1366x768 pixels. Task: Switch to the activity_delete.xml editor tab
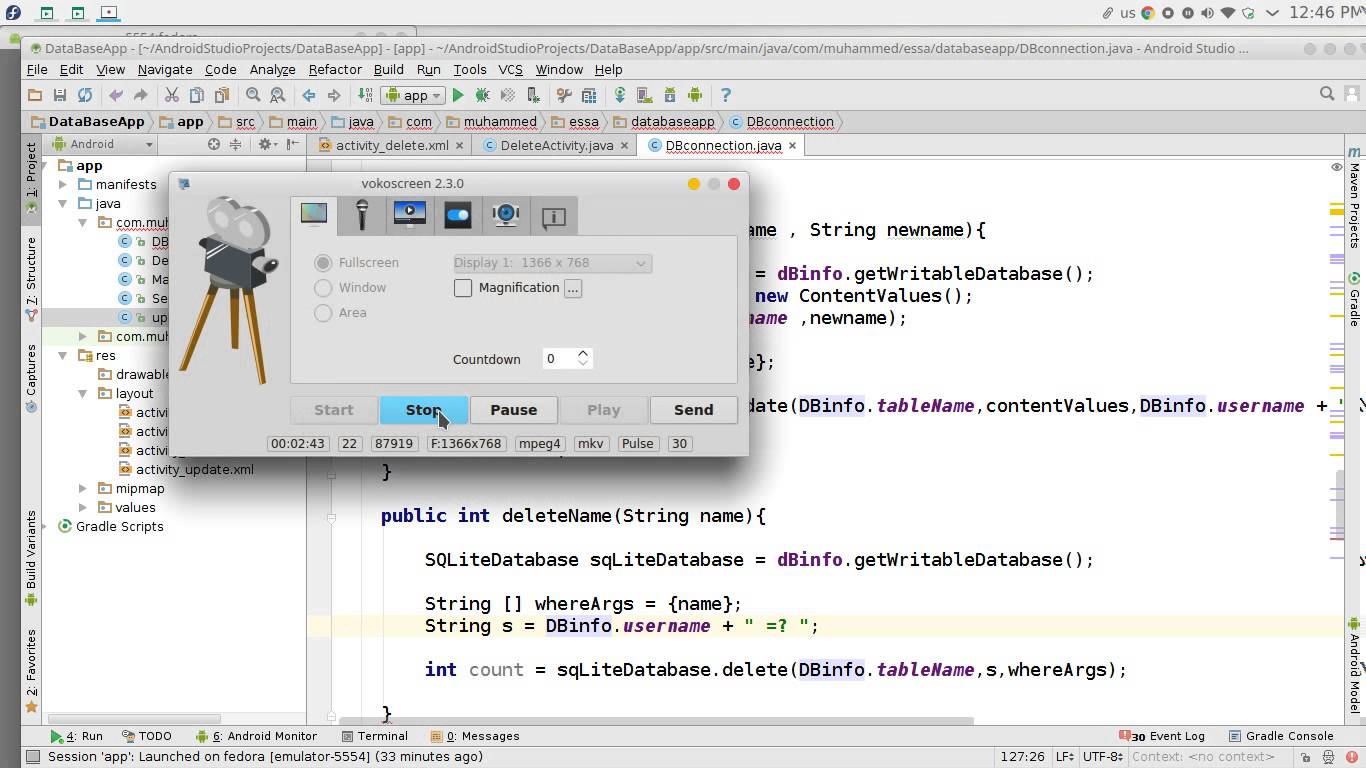392,145
